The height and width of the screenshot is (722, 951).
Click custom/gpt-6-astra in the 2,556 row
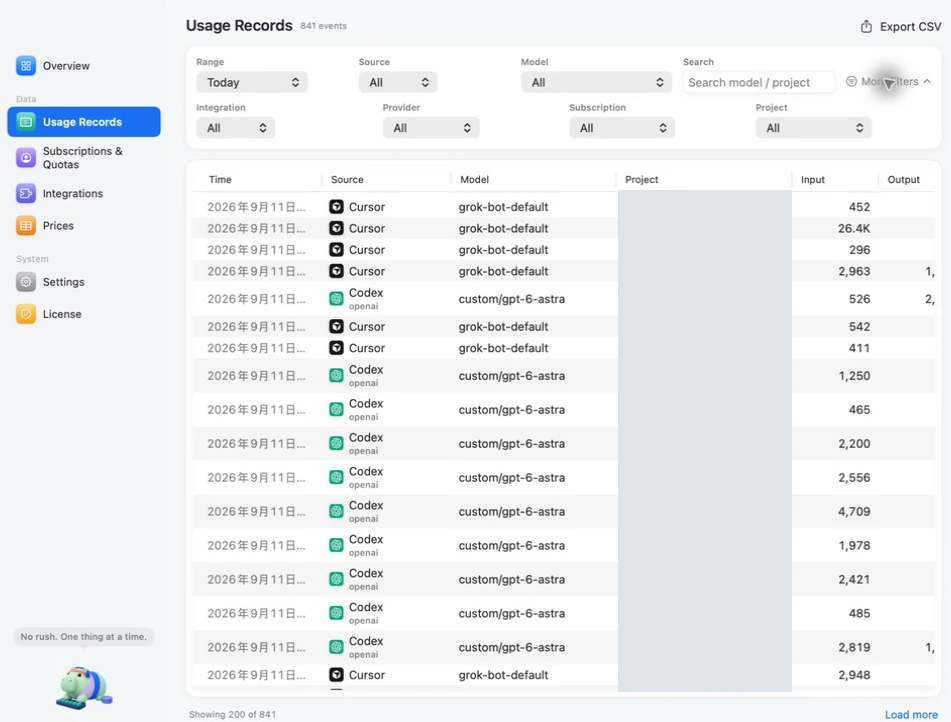point(511,477)
